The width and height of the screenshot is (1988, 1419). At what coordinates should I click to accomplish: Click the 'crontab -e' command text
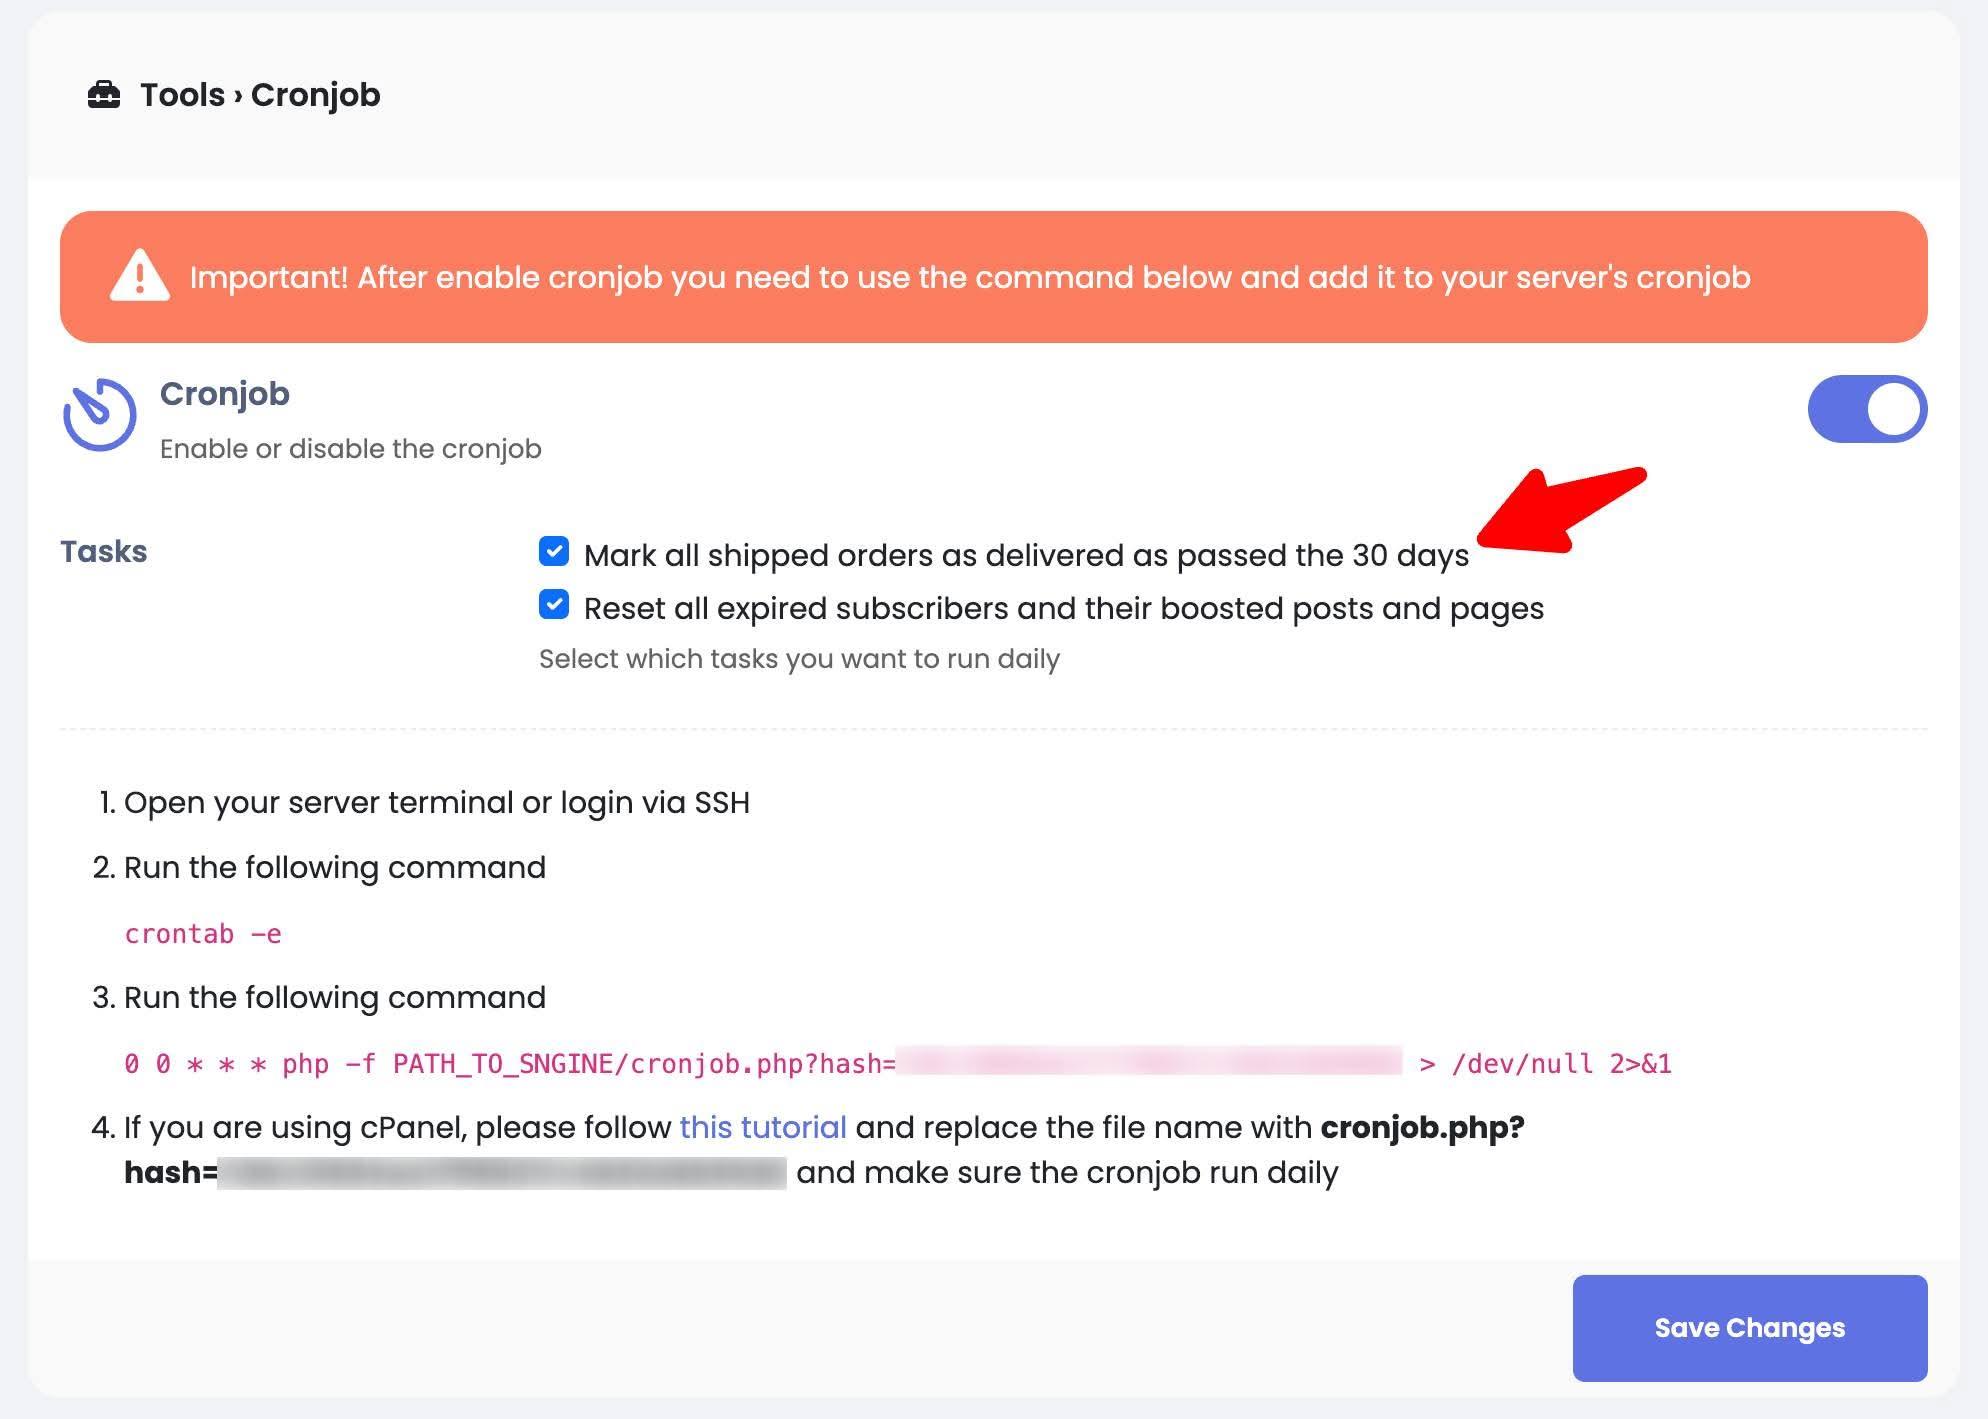203,934
